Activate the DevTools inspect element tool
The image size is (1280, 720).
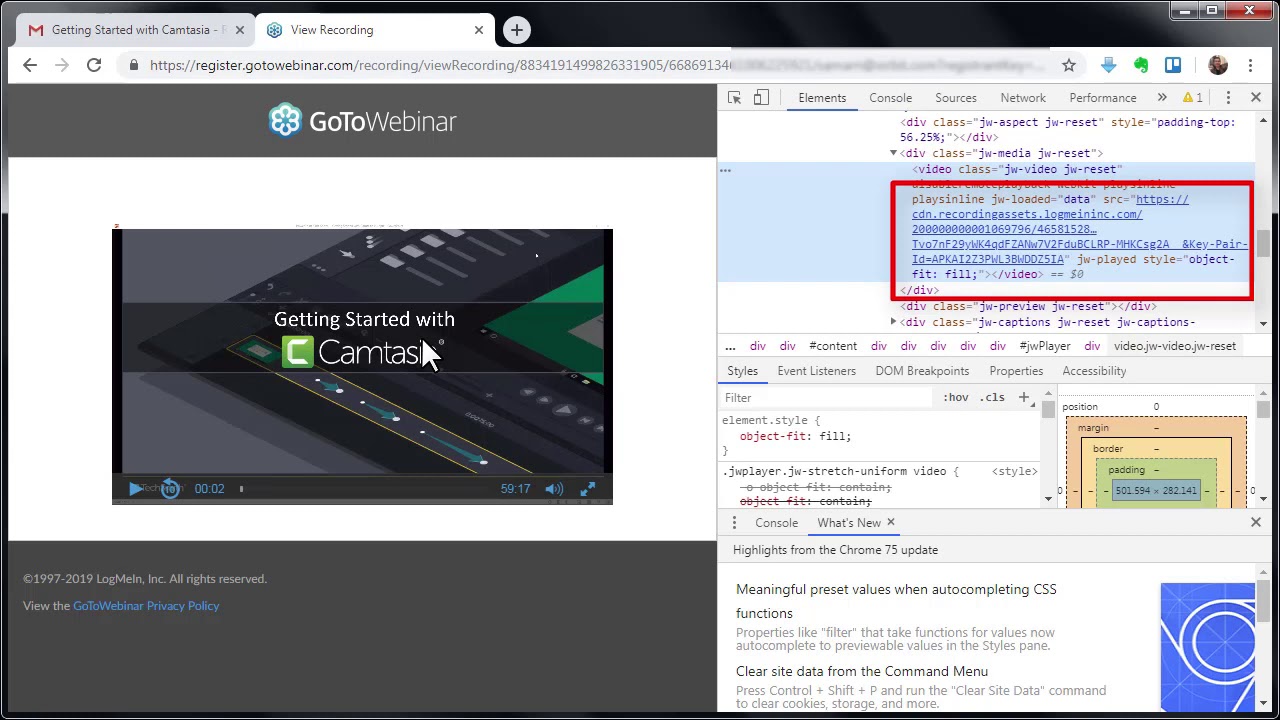pos(735,98)
